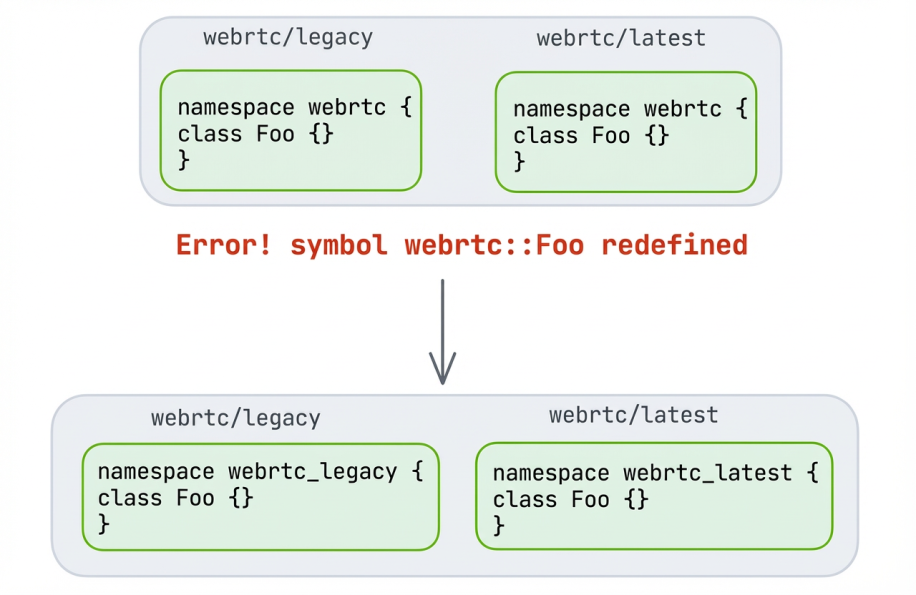Select 'namespace webrtc {' line under upper webrtc/legacy
The height and width of the screenshot is (595, 916).
(294, 108)
